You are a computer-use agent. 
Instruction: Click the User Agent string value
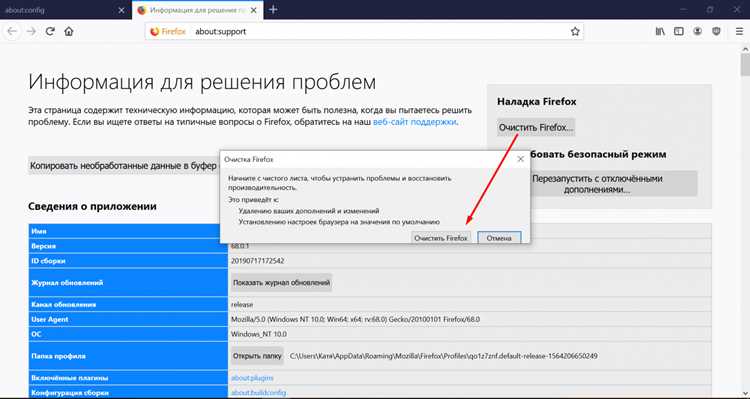coord(355,319)
